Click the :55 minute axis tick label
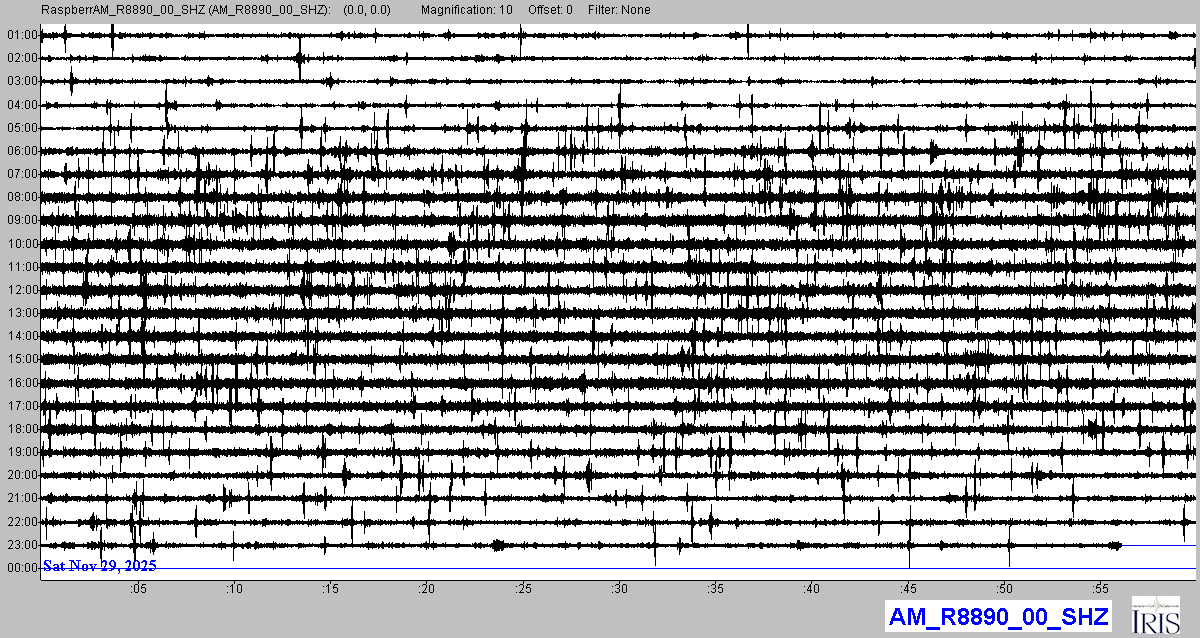This screenshot has width=1200, height=638. [x=1101, y=589]
